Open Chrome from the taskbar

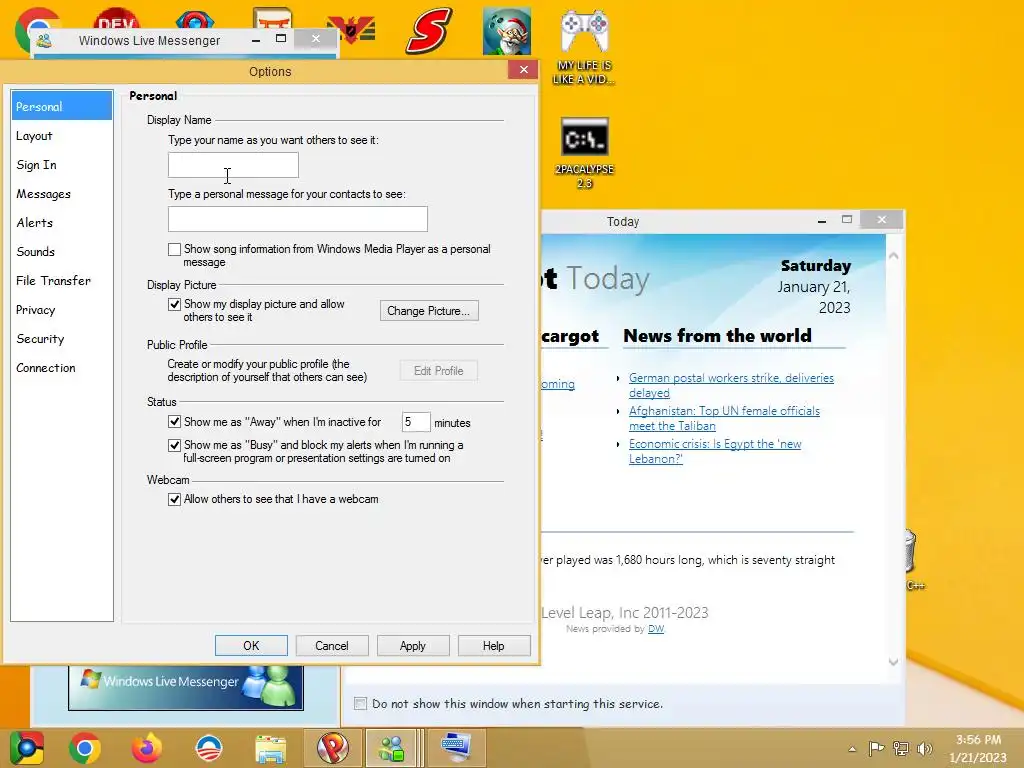pyautogui.click(x=84, y=748)
